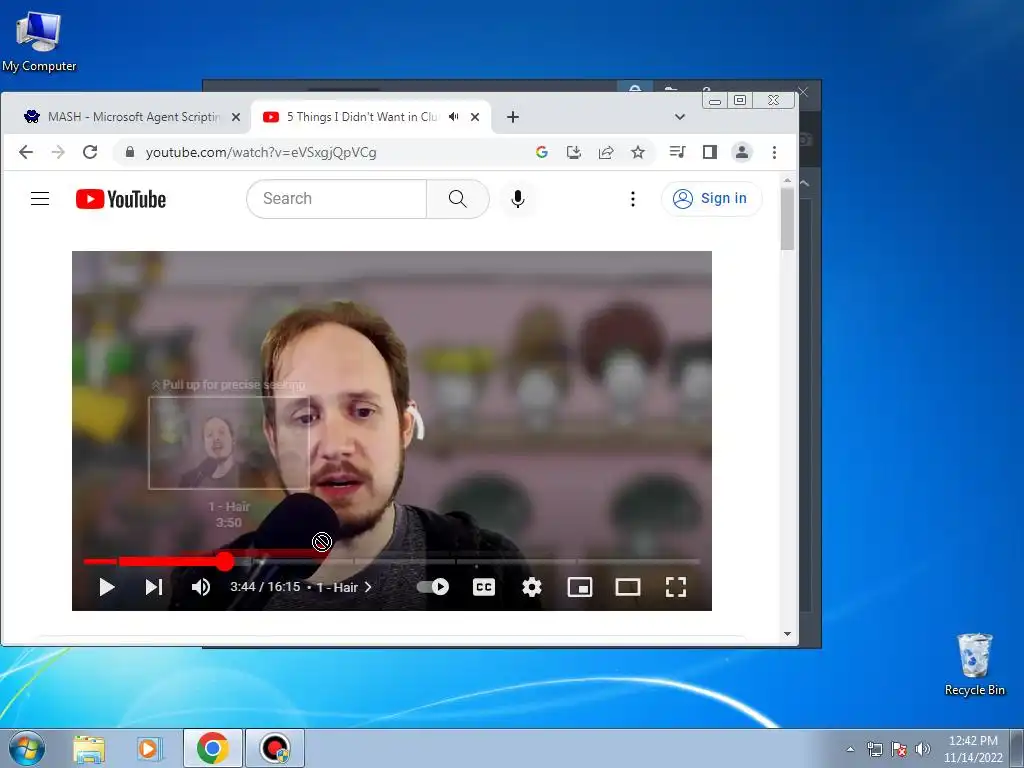
Task: Open Windows Explorer from taskbar
Action: [89, 748]
